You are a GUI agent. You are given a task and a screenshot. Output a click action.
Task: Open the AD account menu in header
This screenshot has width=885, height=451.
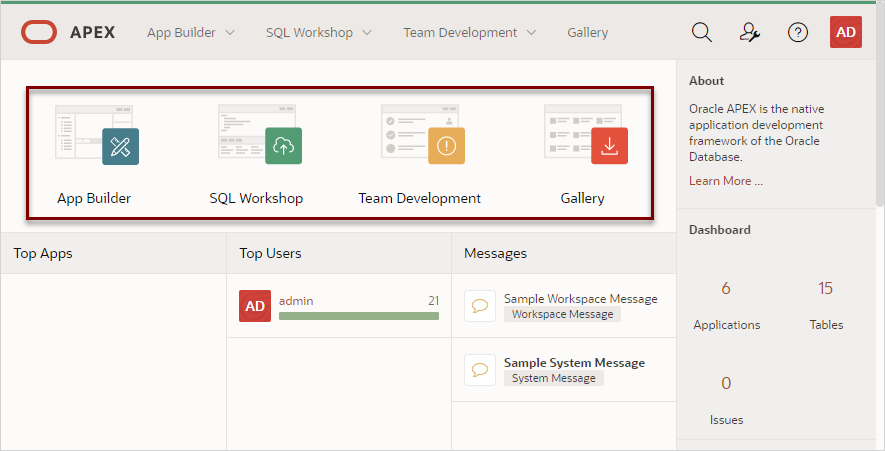tap(845, 32)
